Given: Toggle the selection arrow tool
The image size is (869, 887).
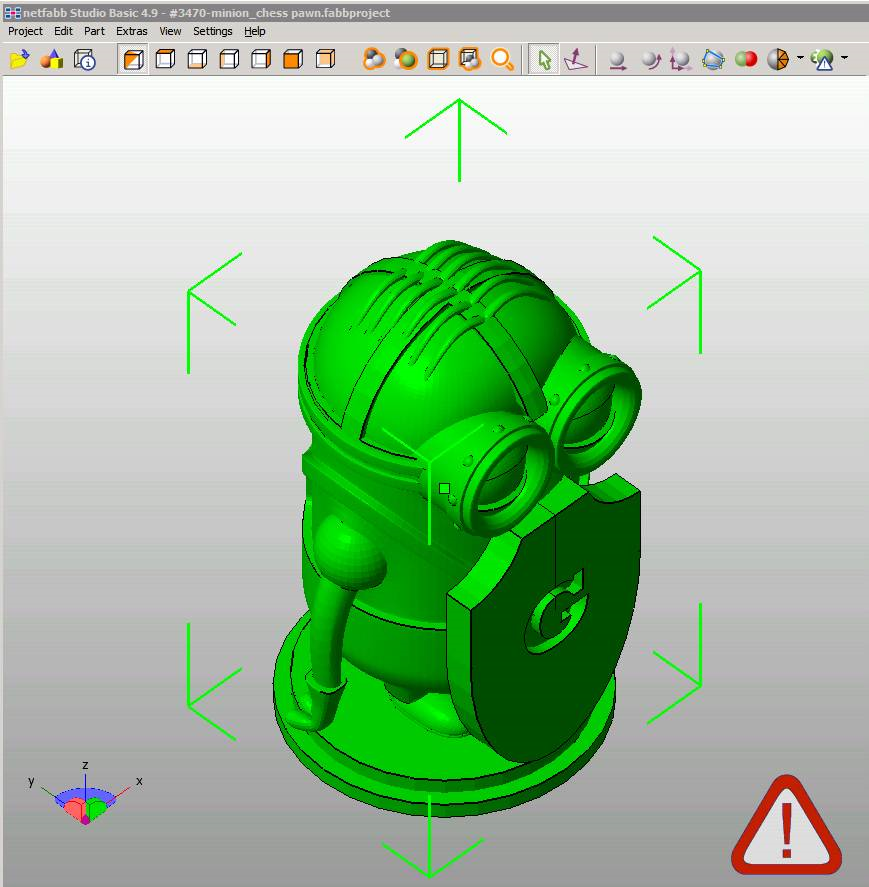Looking at the screenshot, I should click(544, 58).
